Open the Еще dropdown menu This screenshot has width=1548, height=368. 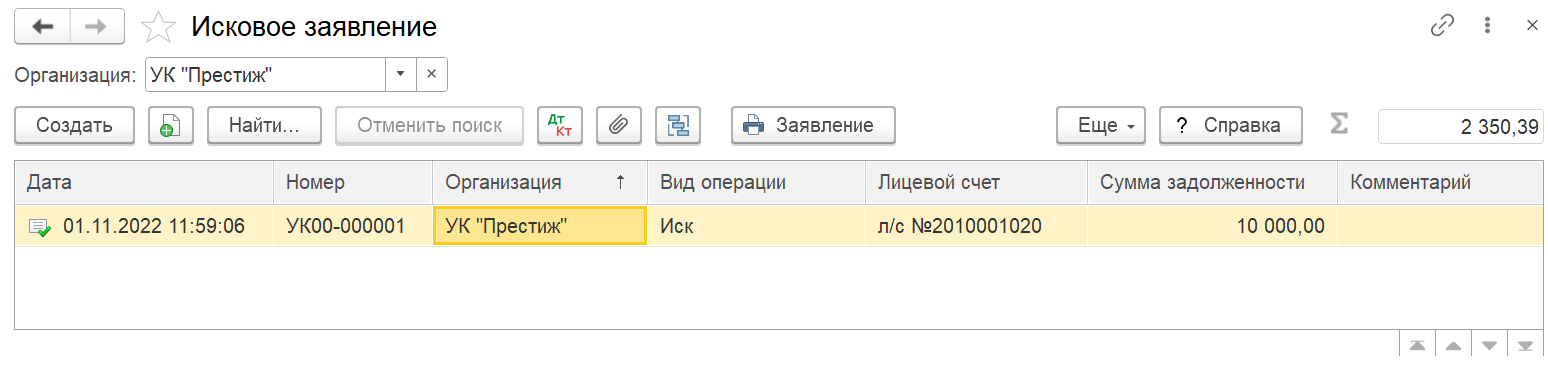1104,125
